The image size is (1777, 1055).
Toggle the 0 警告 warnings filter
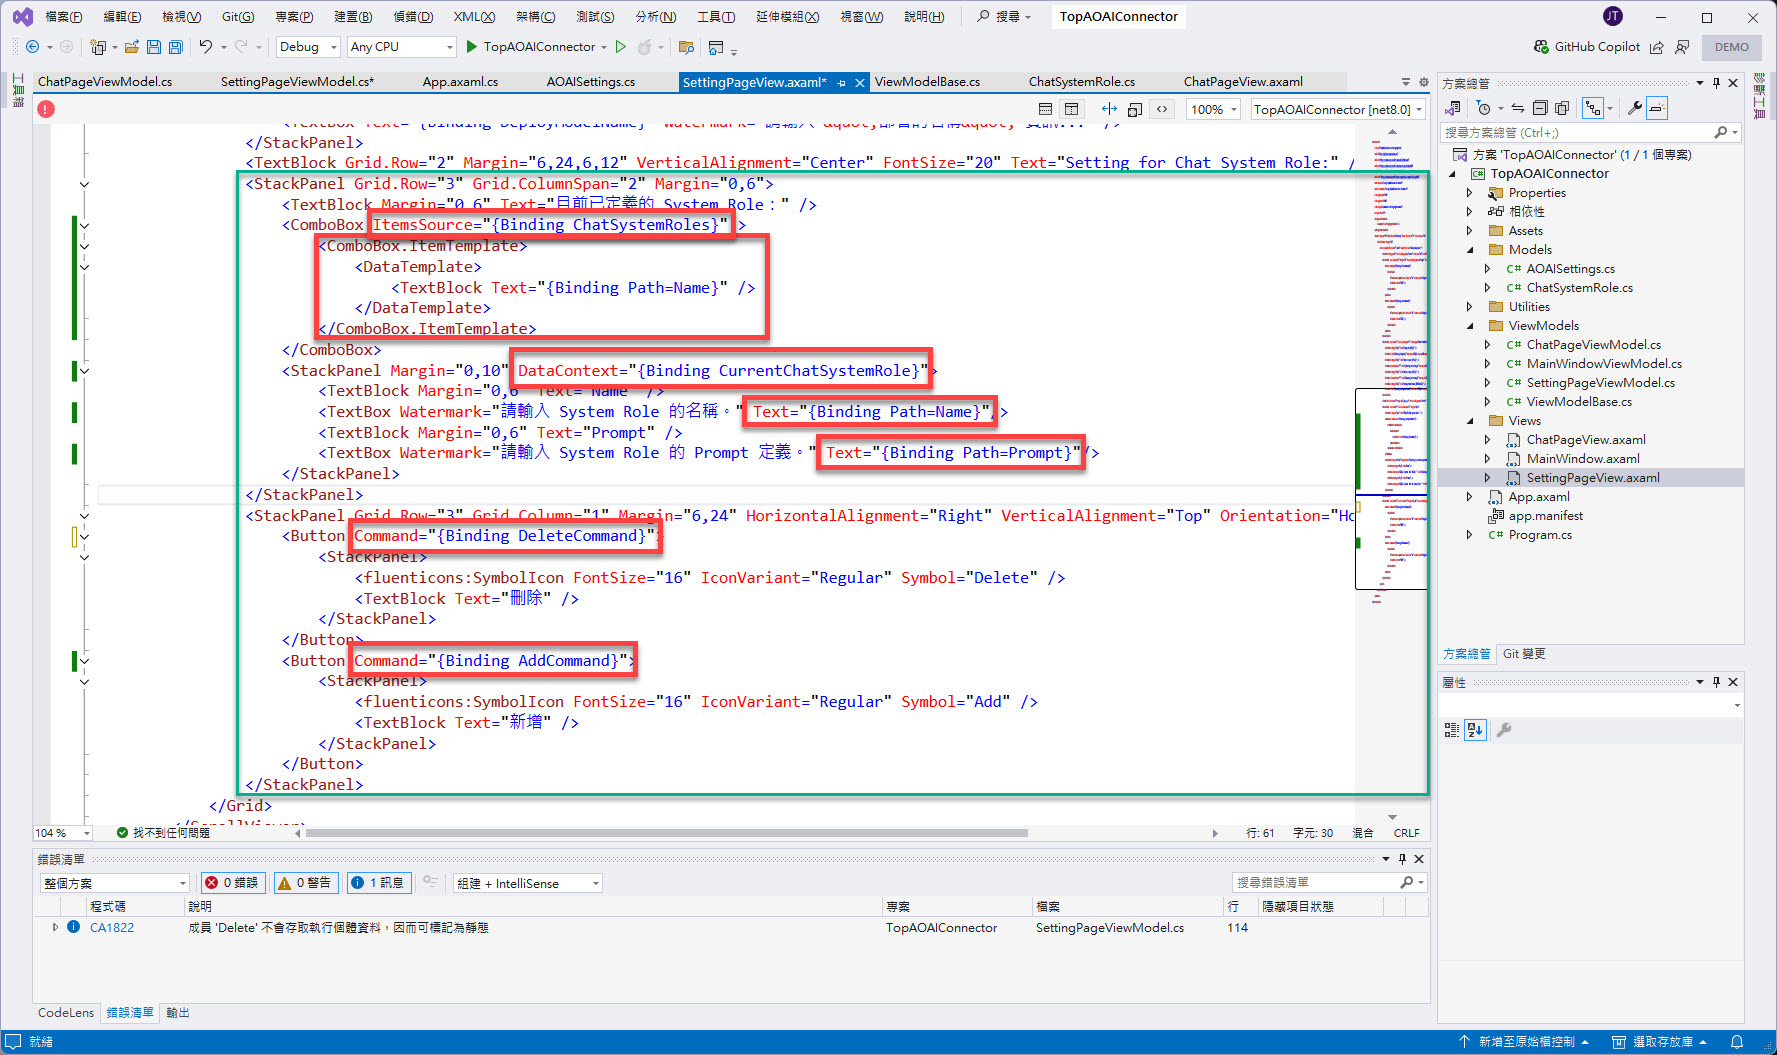pyautogui.click(x=305, y=883)
